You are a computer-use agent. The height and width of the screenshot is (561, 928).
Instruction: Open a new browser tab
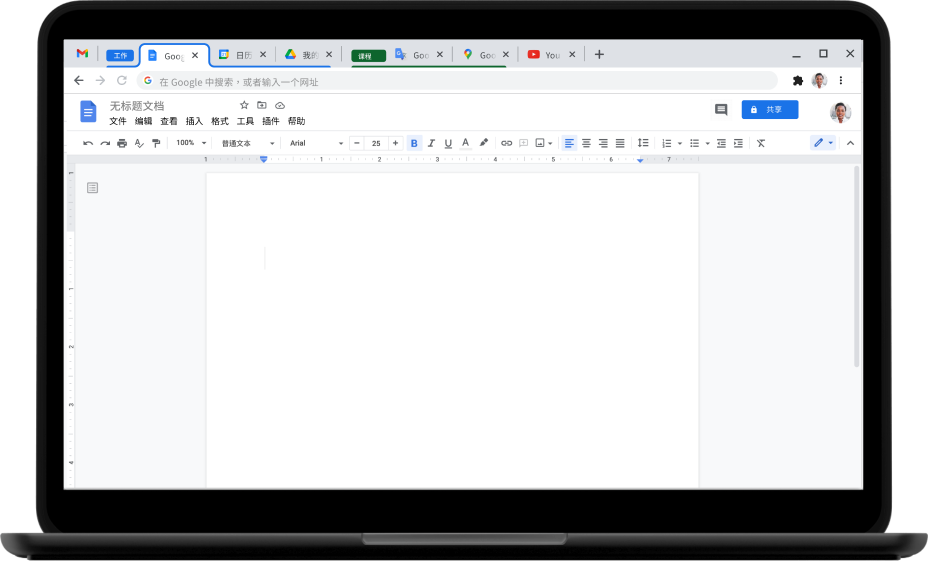(x=599, y=54)
